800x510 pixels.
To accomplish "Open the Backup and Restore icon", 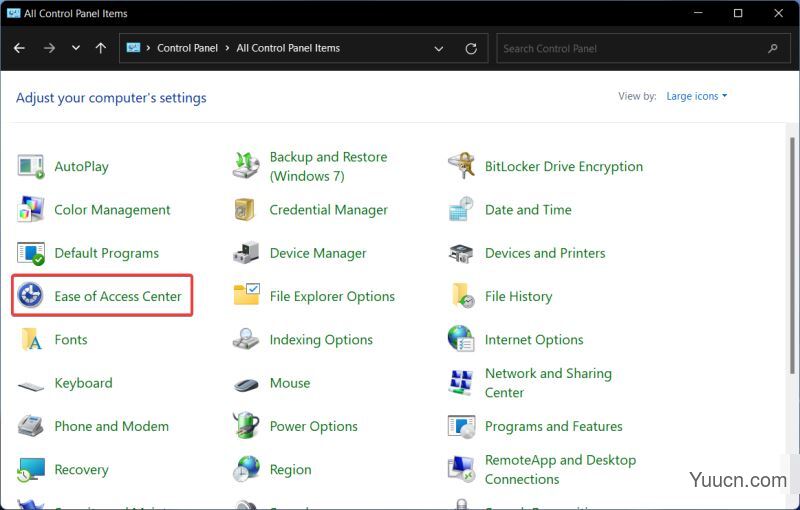I will [246, 166].
